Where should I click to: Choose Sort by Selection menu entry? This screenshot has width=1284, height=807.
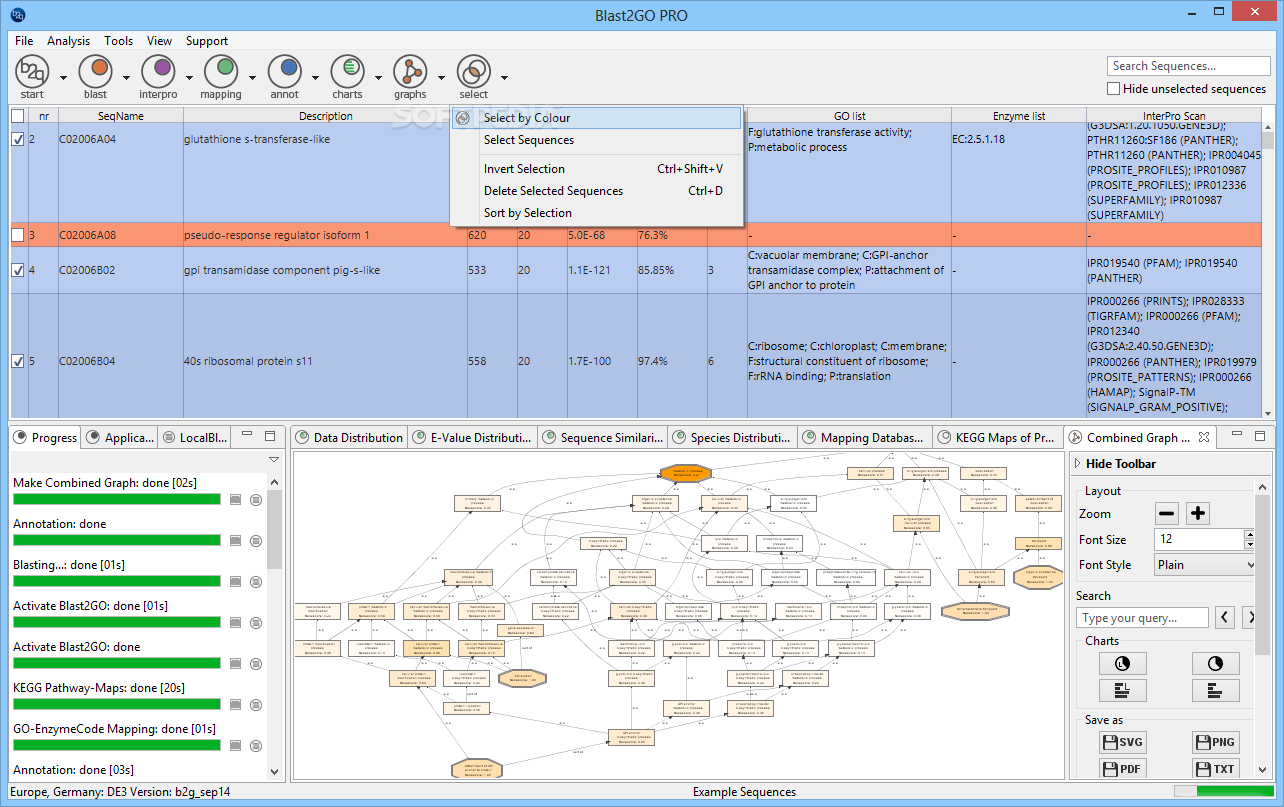597,213
